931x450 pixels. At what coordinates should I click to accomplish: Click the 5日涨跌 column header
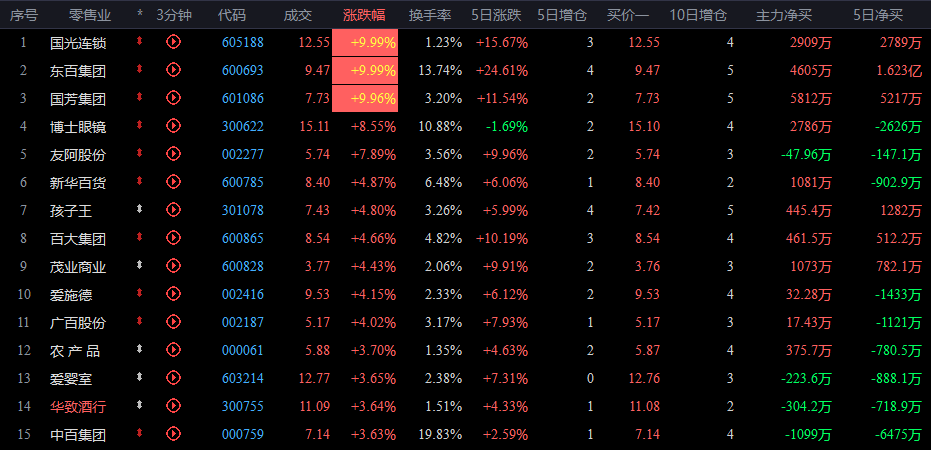tap(496, 15)
